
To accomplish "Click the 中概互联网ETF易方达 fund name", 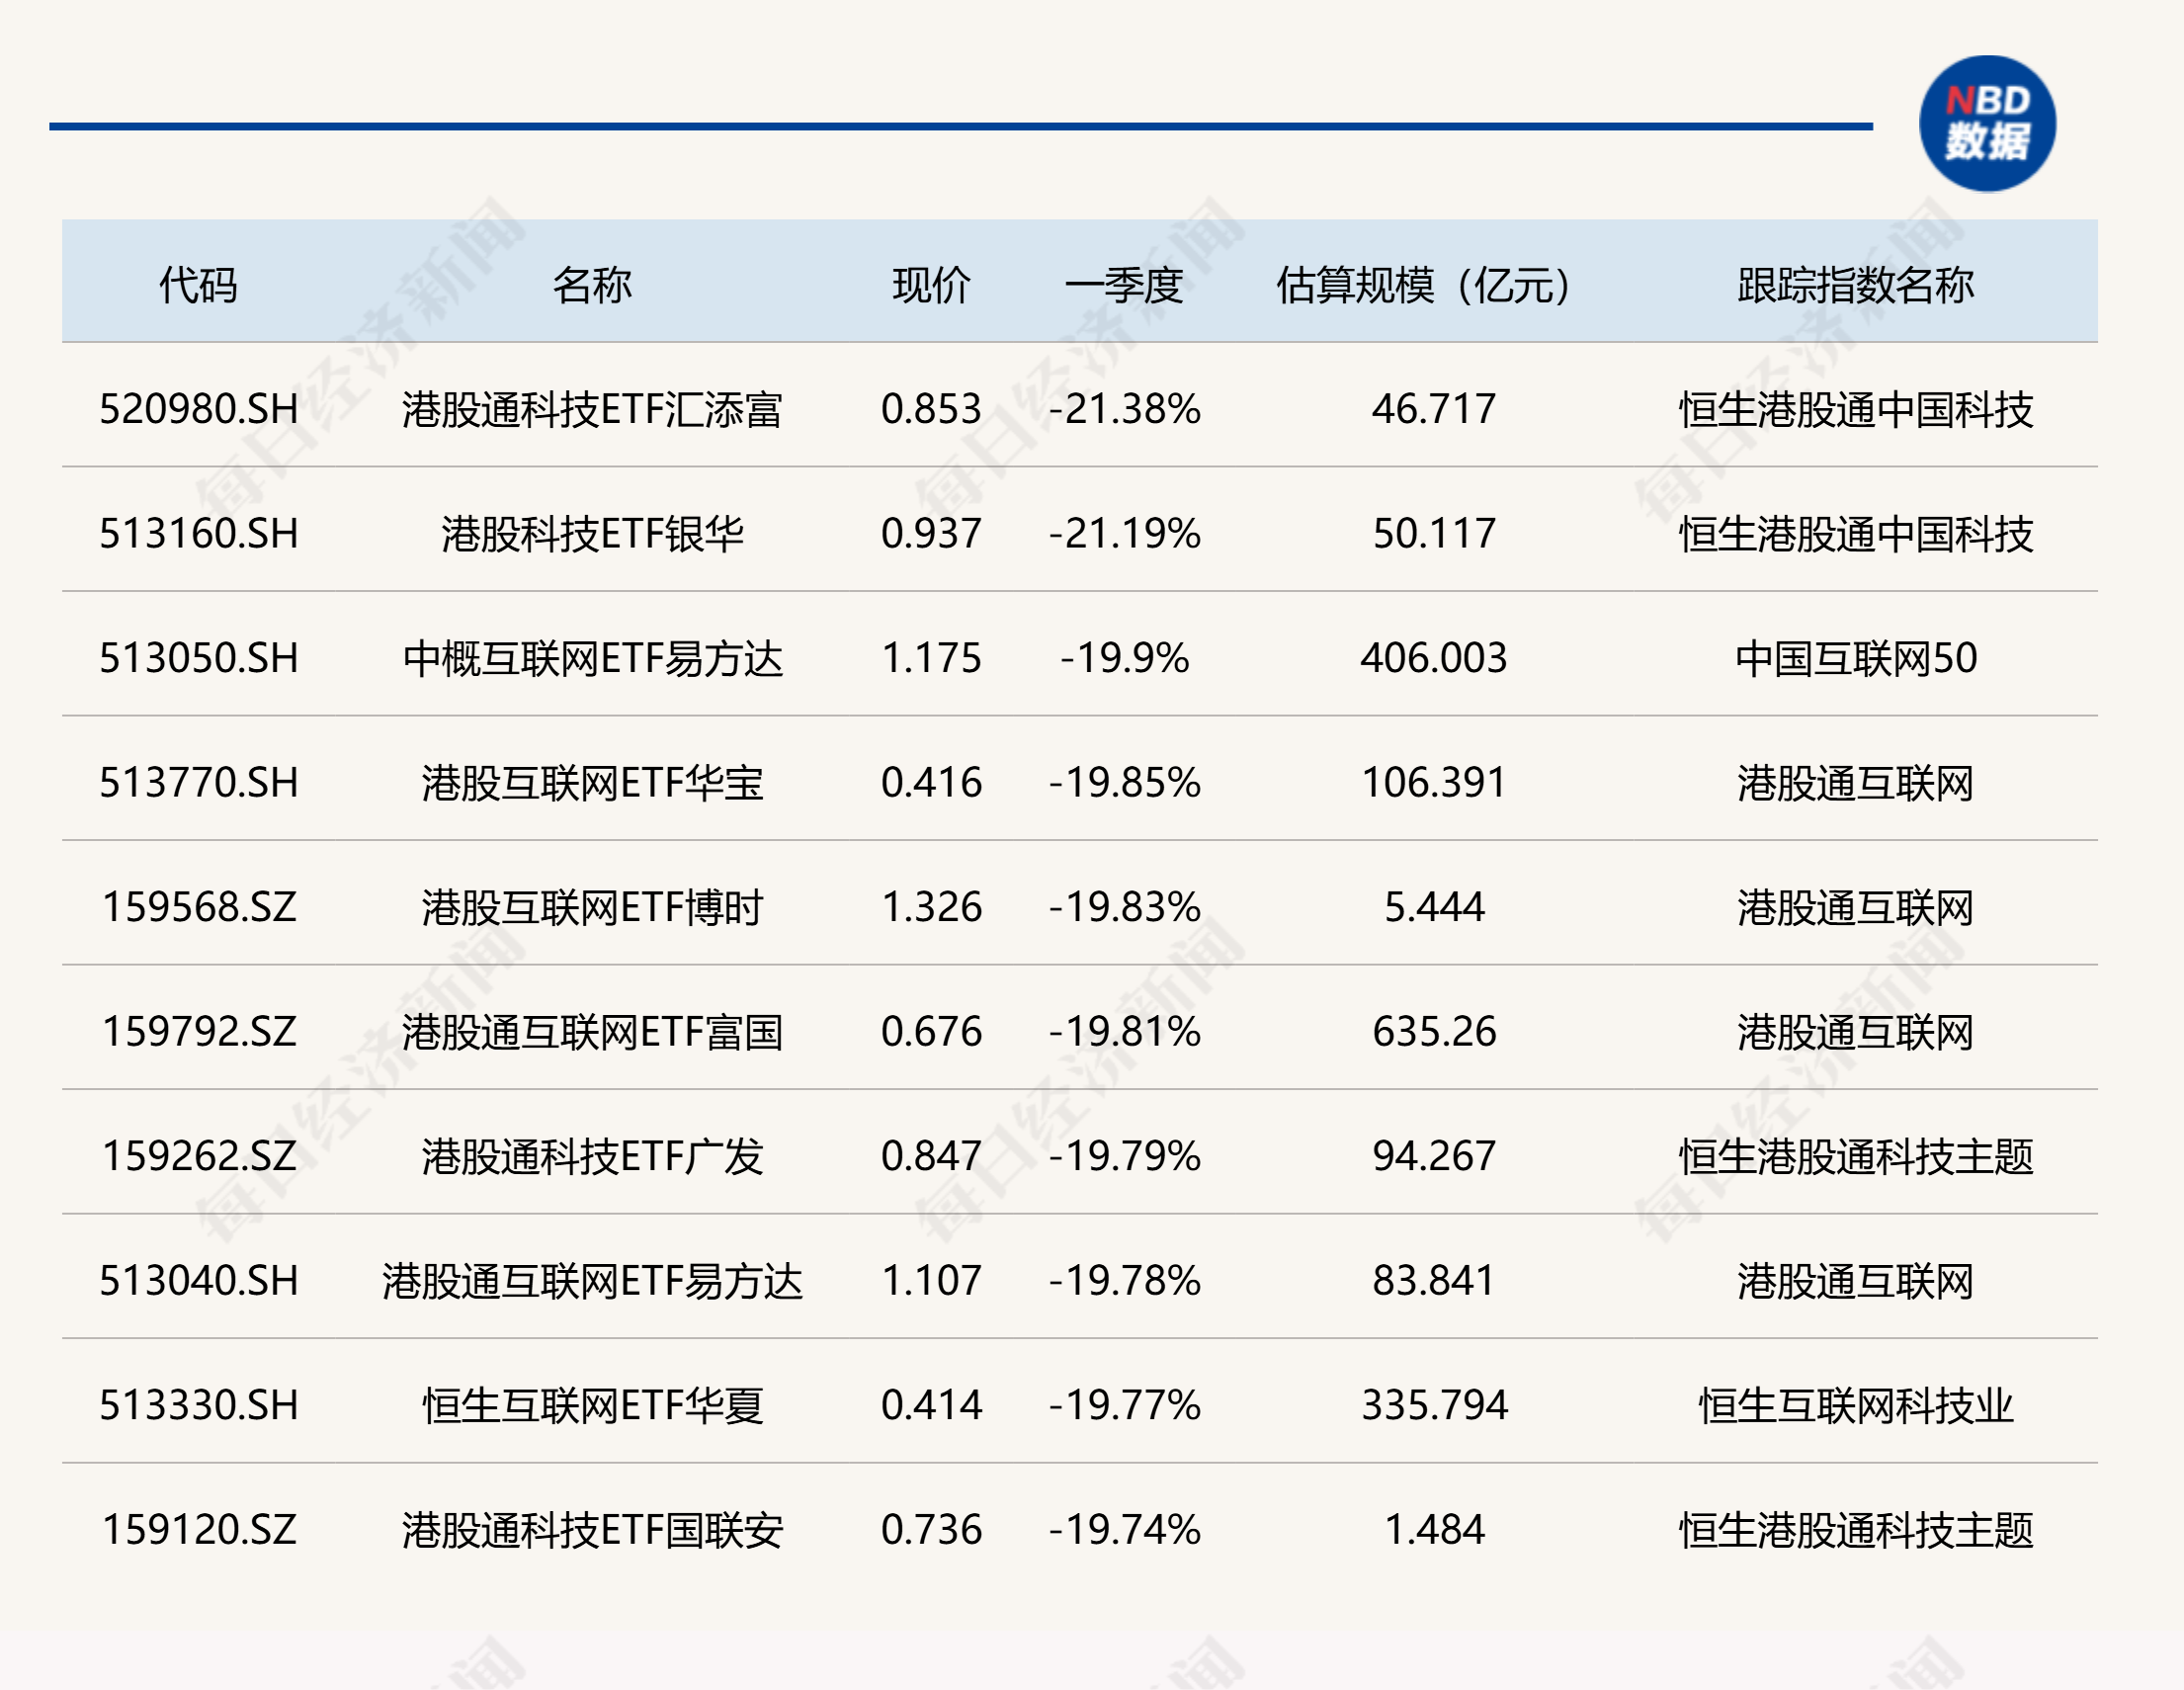I will (592, 658).
